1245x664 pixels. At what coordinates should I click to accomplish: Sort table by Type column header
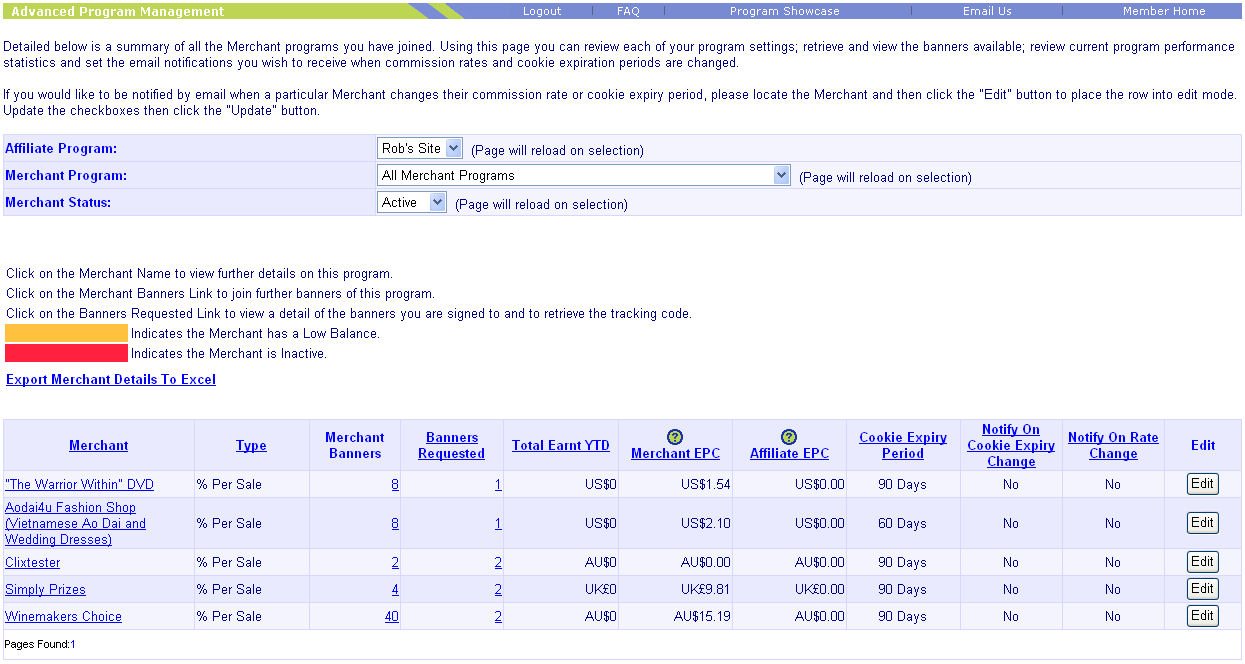click(x=251, y=445)
